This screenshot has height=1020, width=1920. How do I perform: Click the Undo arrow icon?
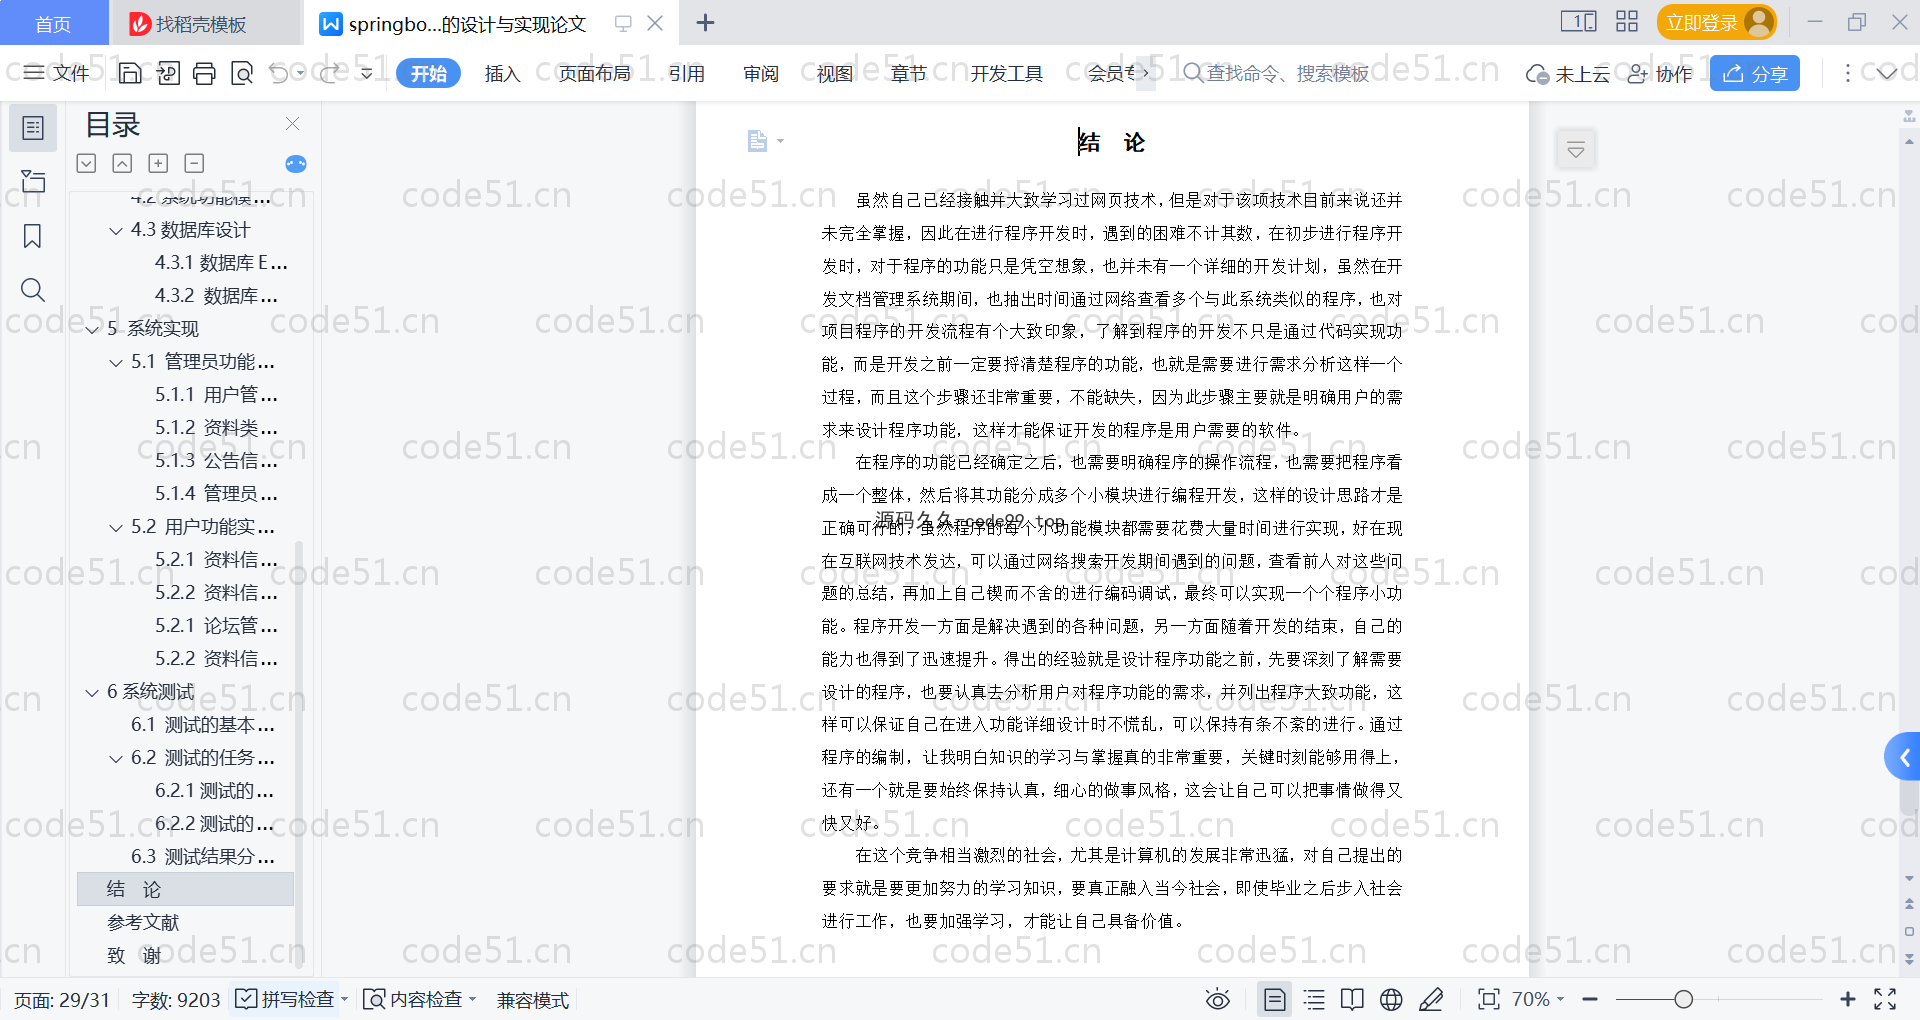[279, 73]
